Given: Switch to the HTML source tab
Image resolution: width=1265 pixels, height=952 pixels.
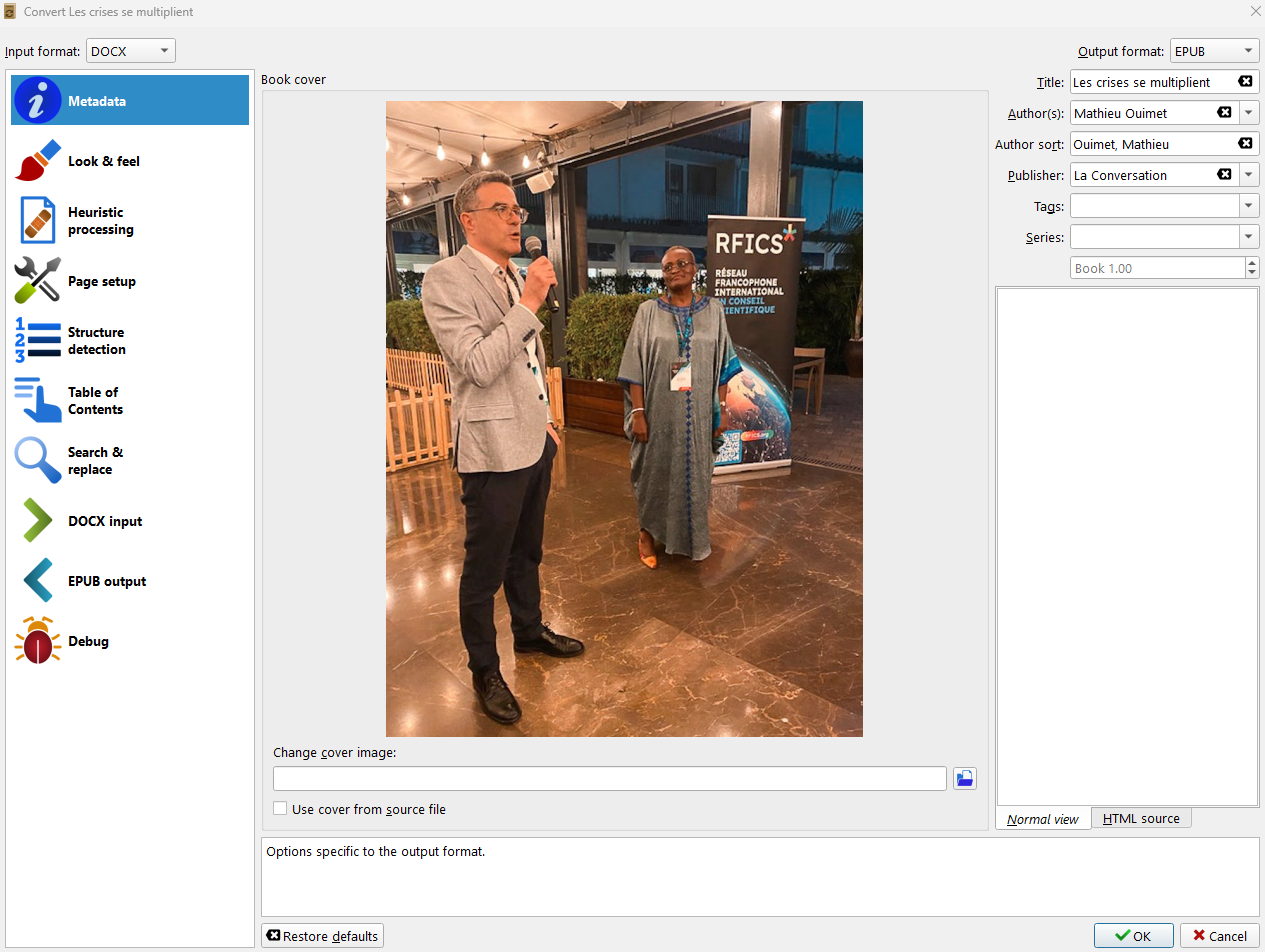Looking at the screenshot, I should point(1140,817).
